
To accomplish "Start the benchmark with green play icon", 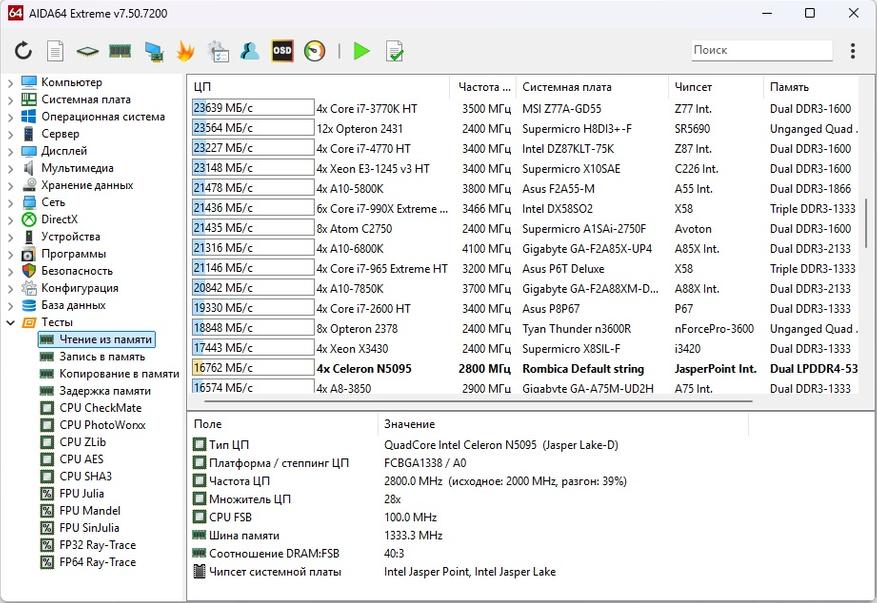I will (362, 51).
